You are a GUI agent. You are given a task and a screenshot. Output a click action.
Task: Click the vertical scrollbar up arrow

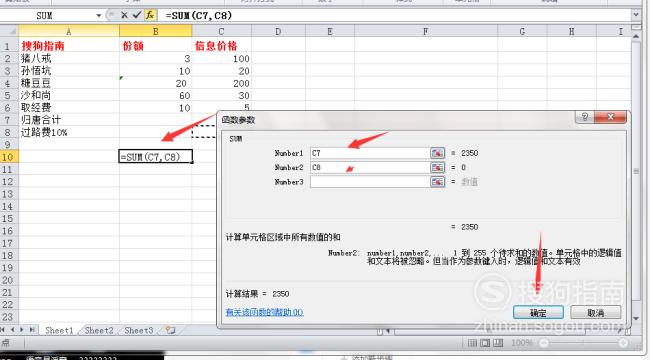[x=636, y=36]
